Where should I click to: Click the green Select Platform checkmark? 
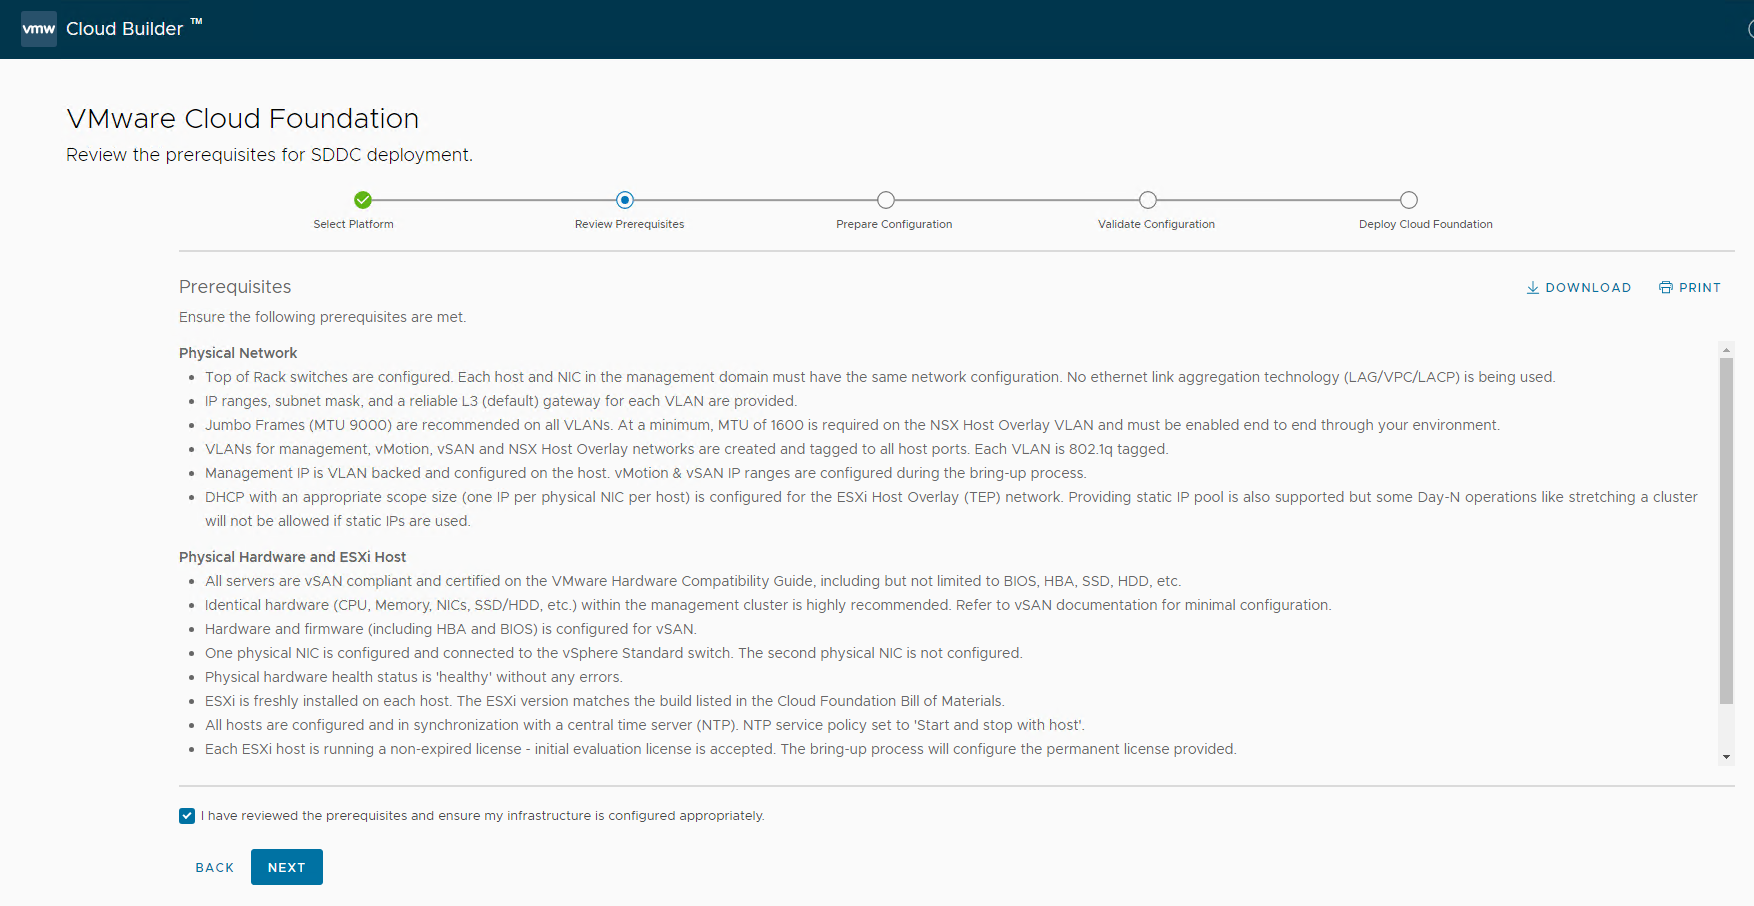(363, 200)
